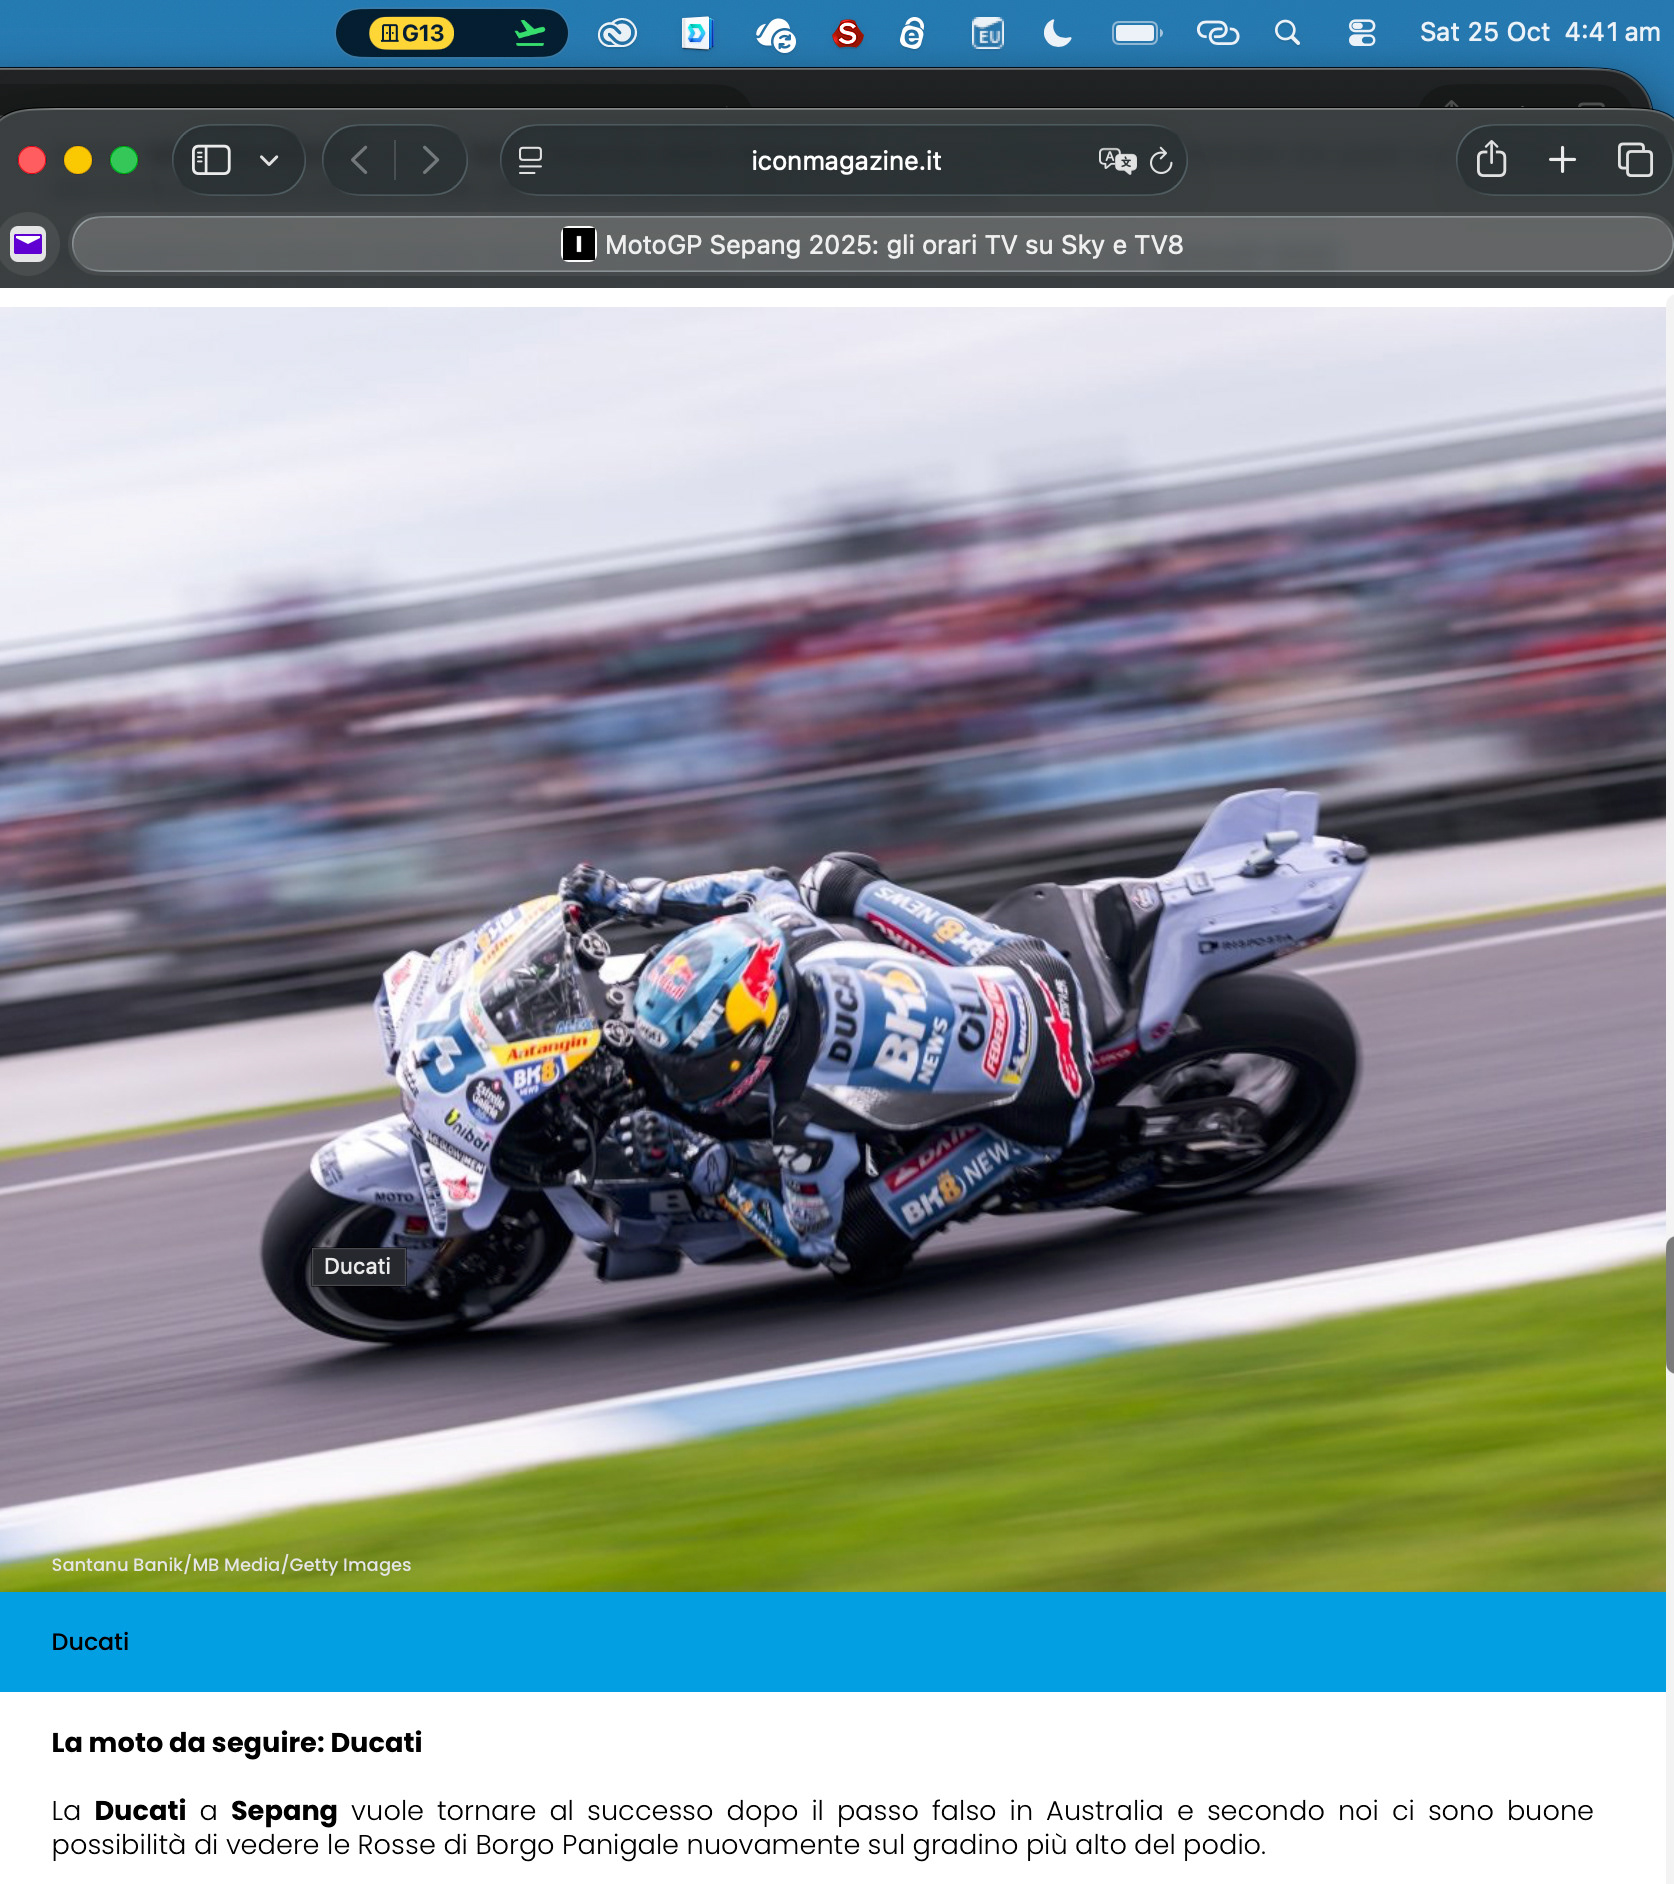
Task: Open the EU calendar menu bar icon
Action: point(988,34)
